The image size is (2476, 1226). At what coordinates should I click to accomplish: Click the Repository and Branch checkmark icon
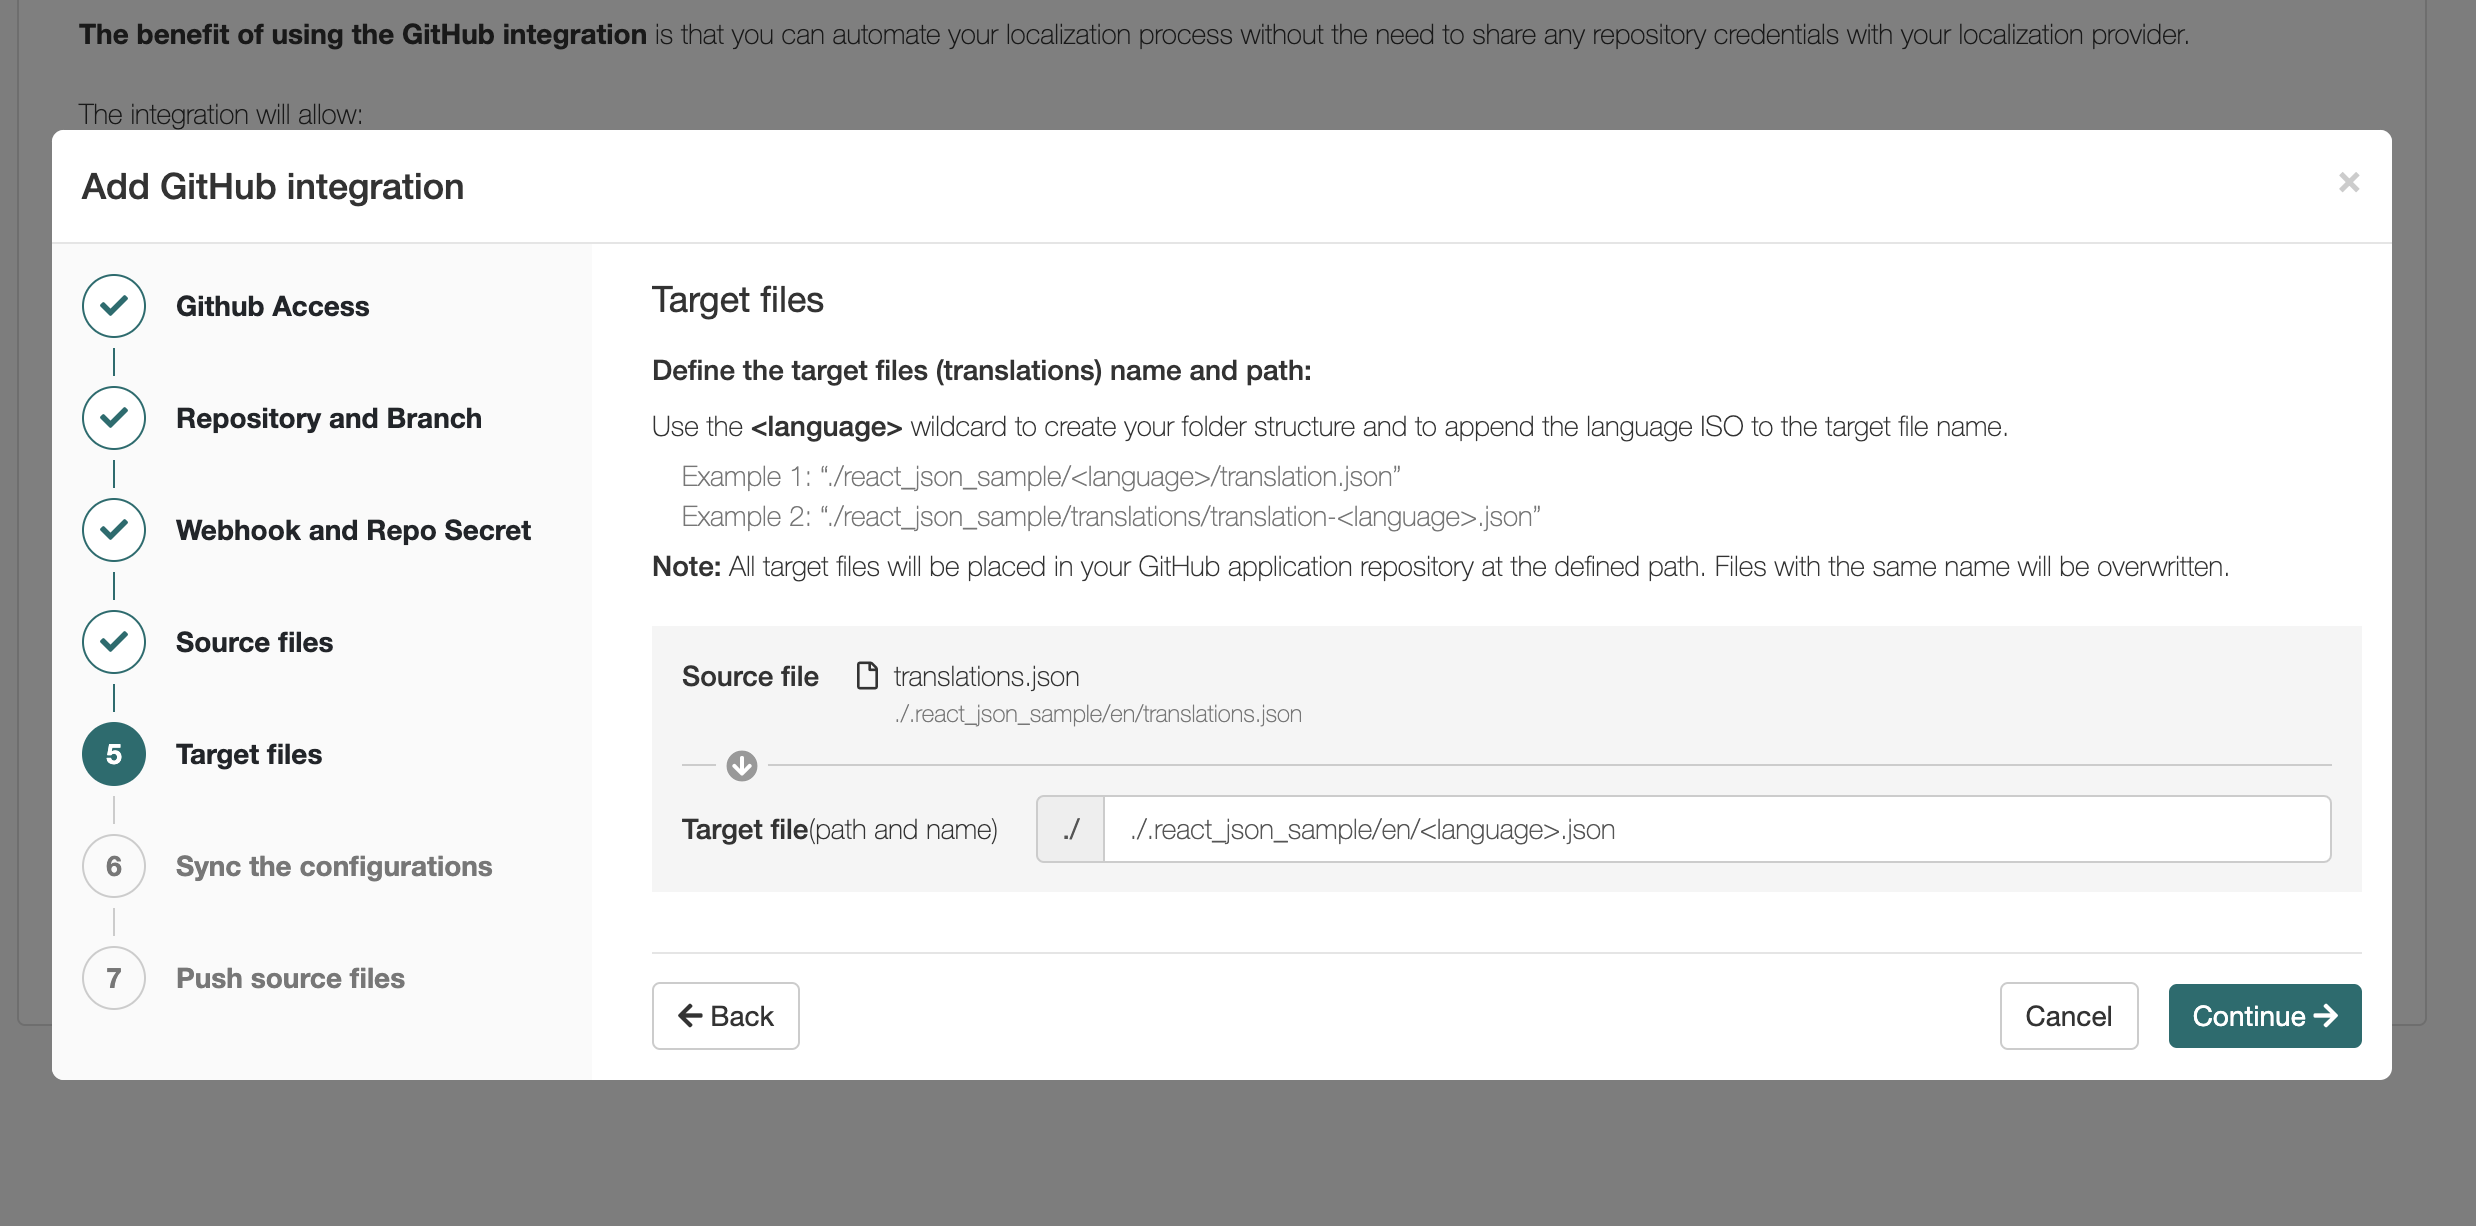click(x=114, y=418)
